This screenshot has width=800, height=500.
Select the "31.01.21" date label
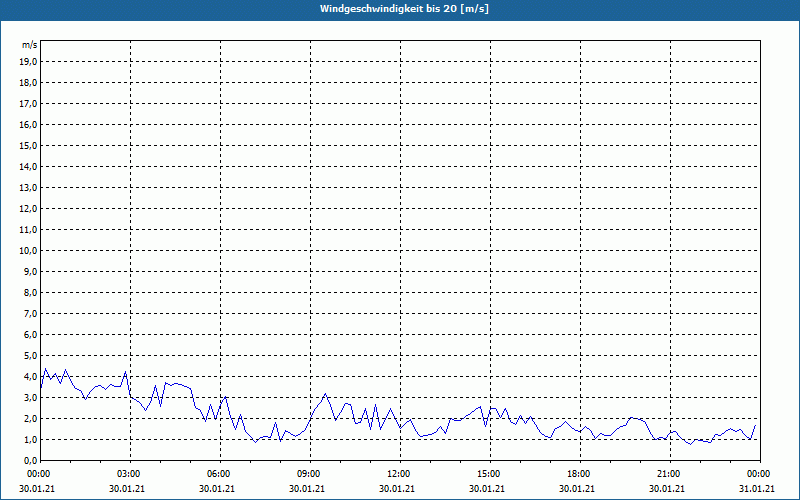point(757,488)
